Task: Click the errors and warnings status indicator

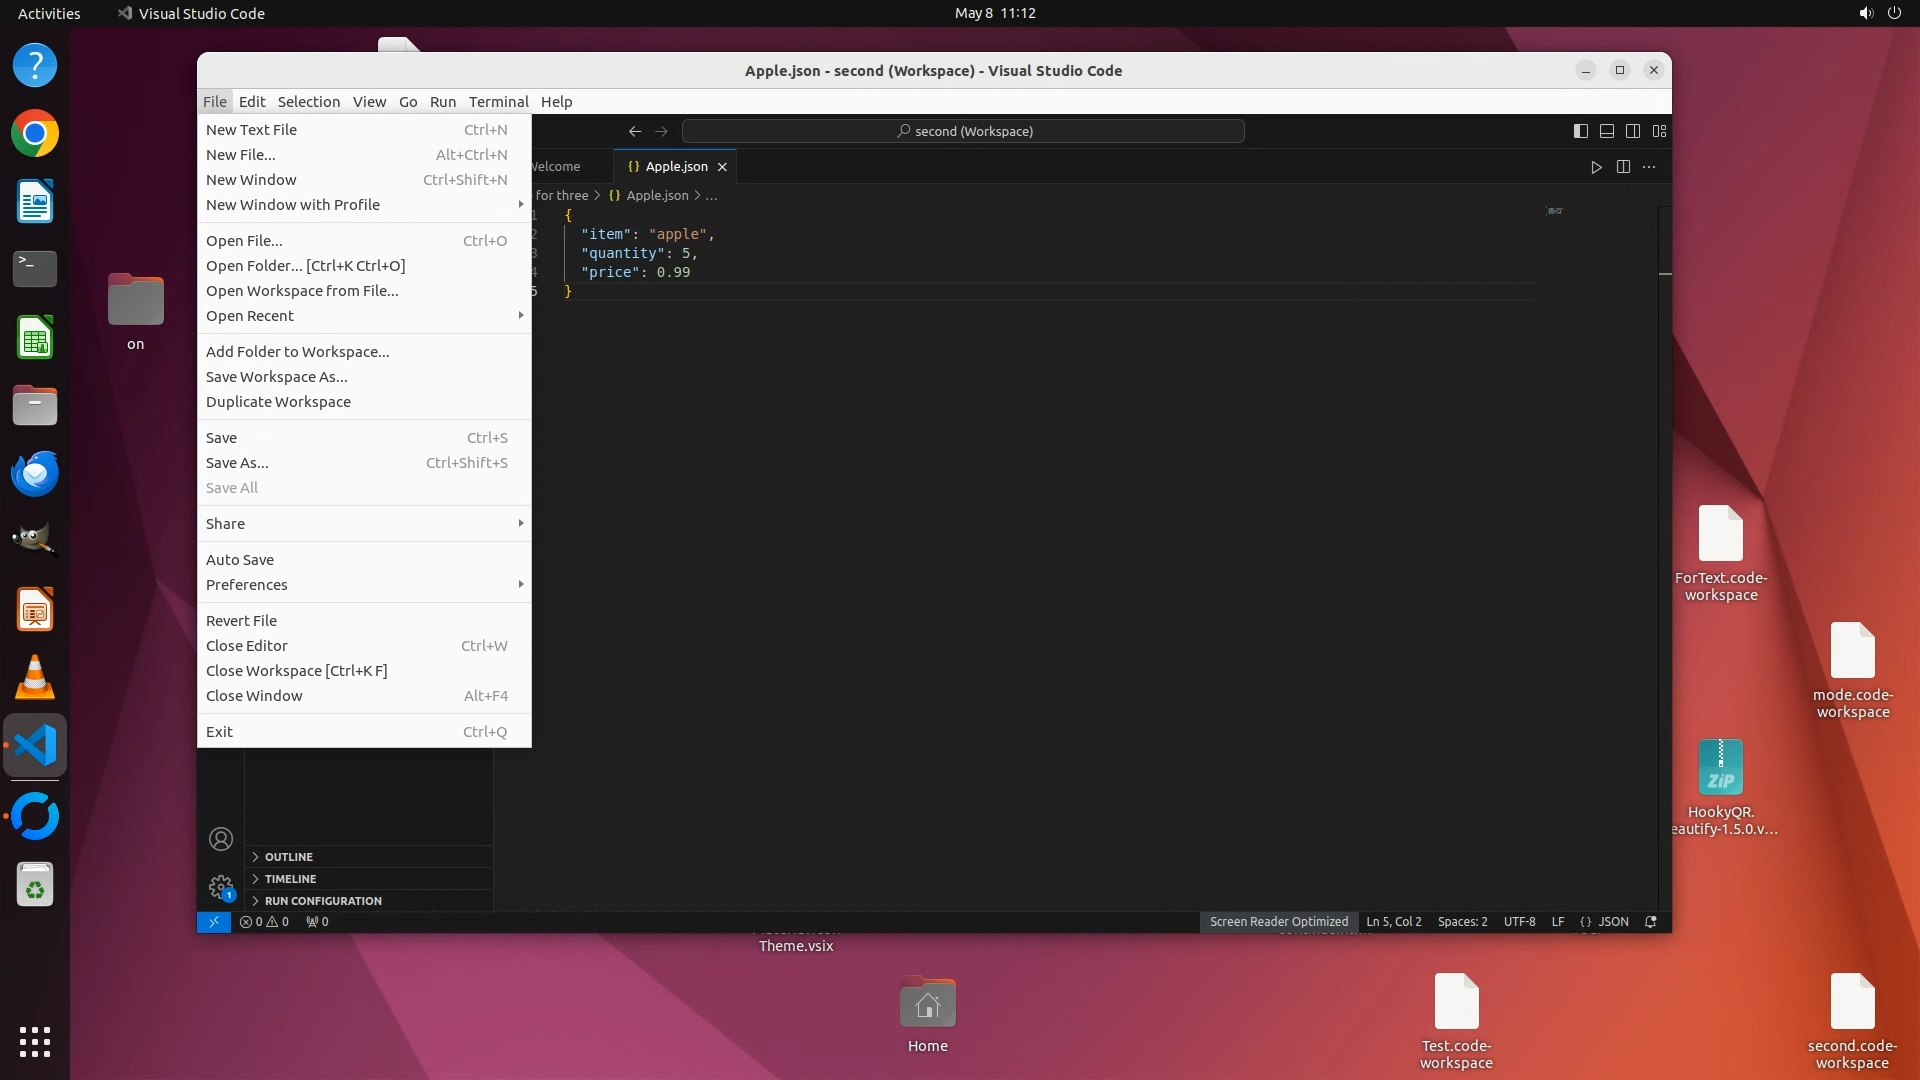Action: [264, 922]
